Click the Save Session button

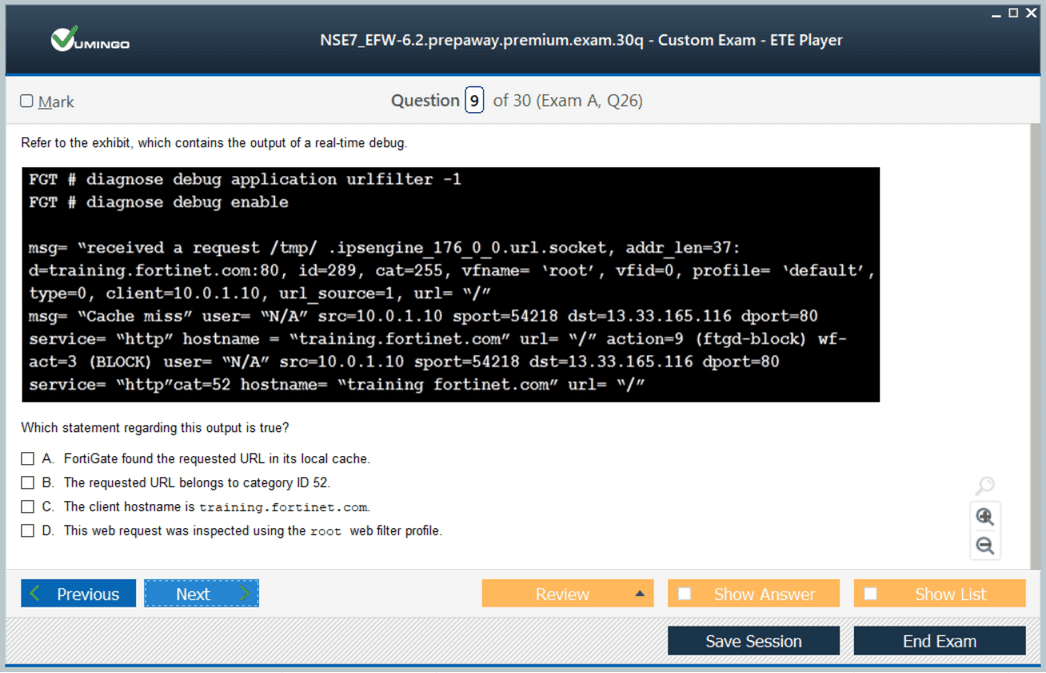pyautogui.click(x=754, y=641)
